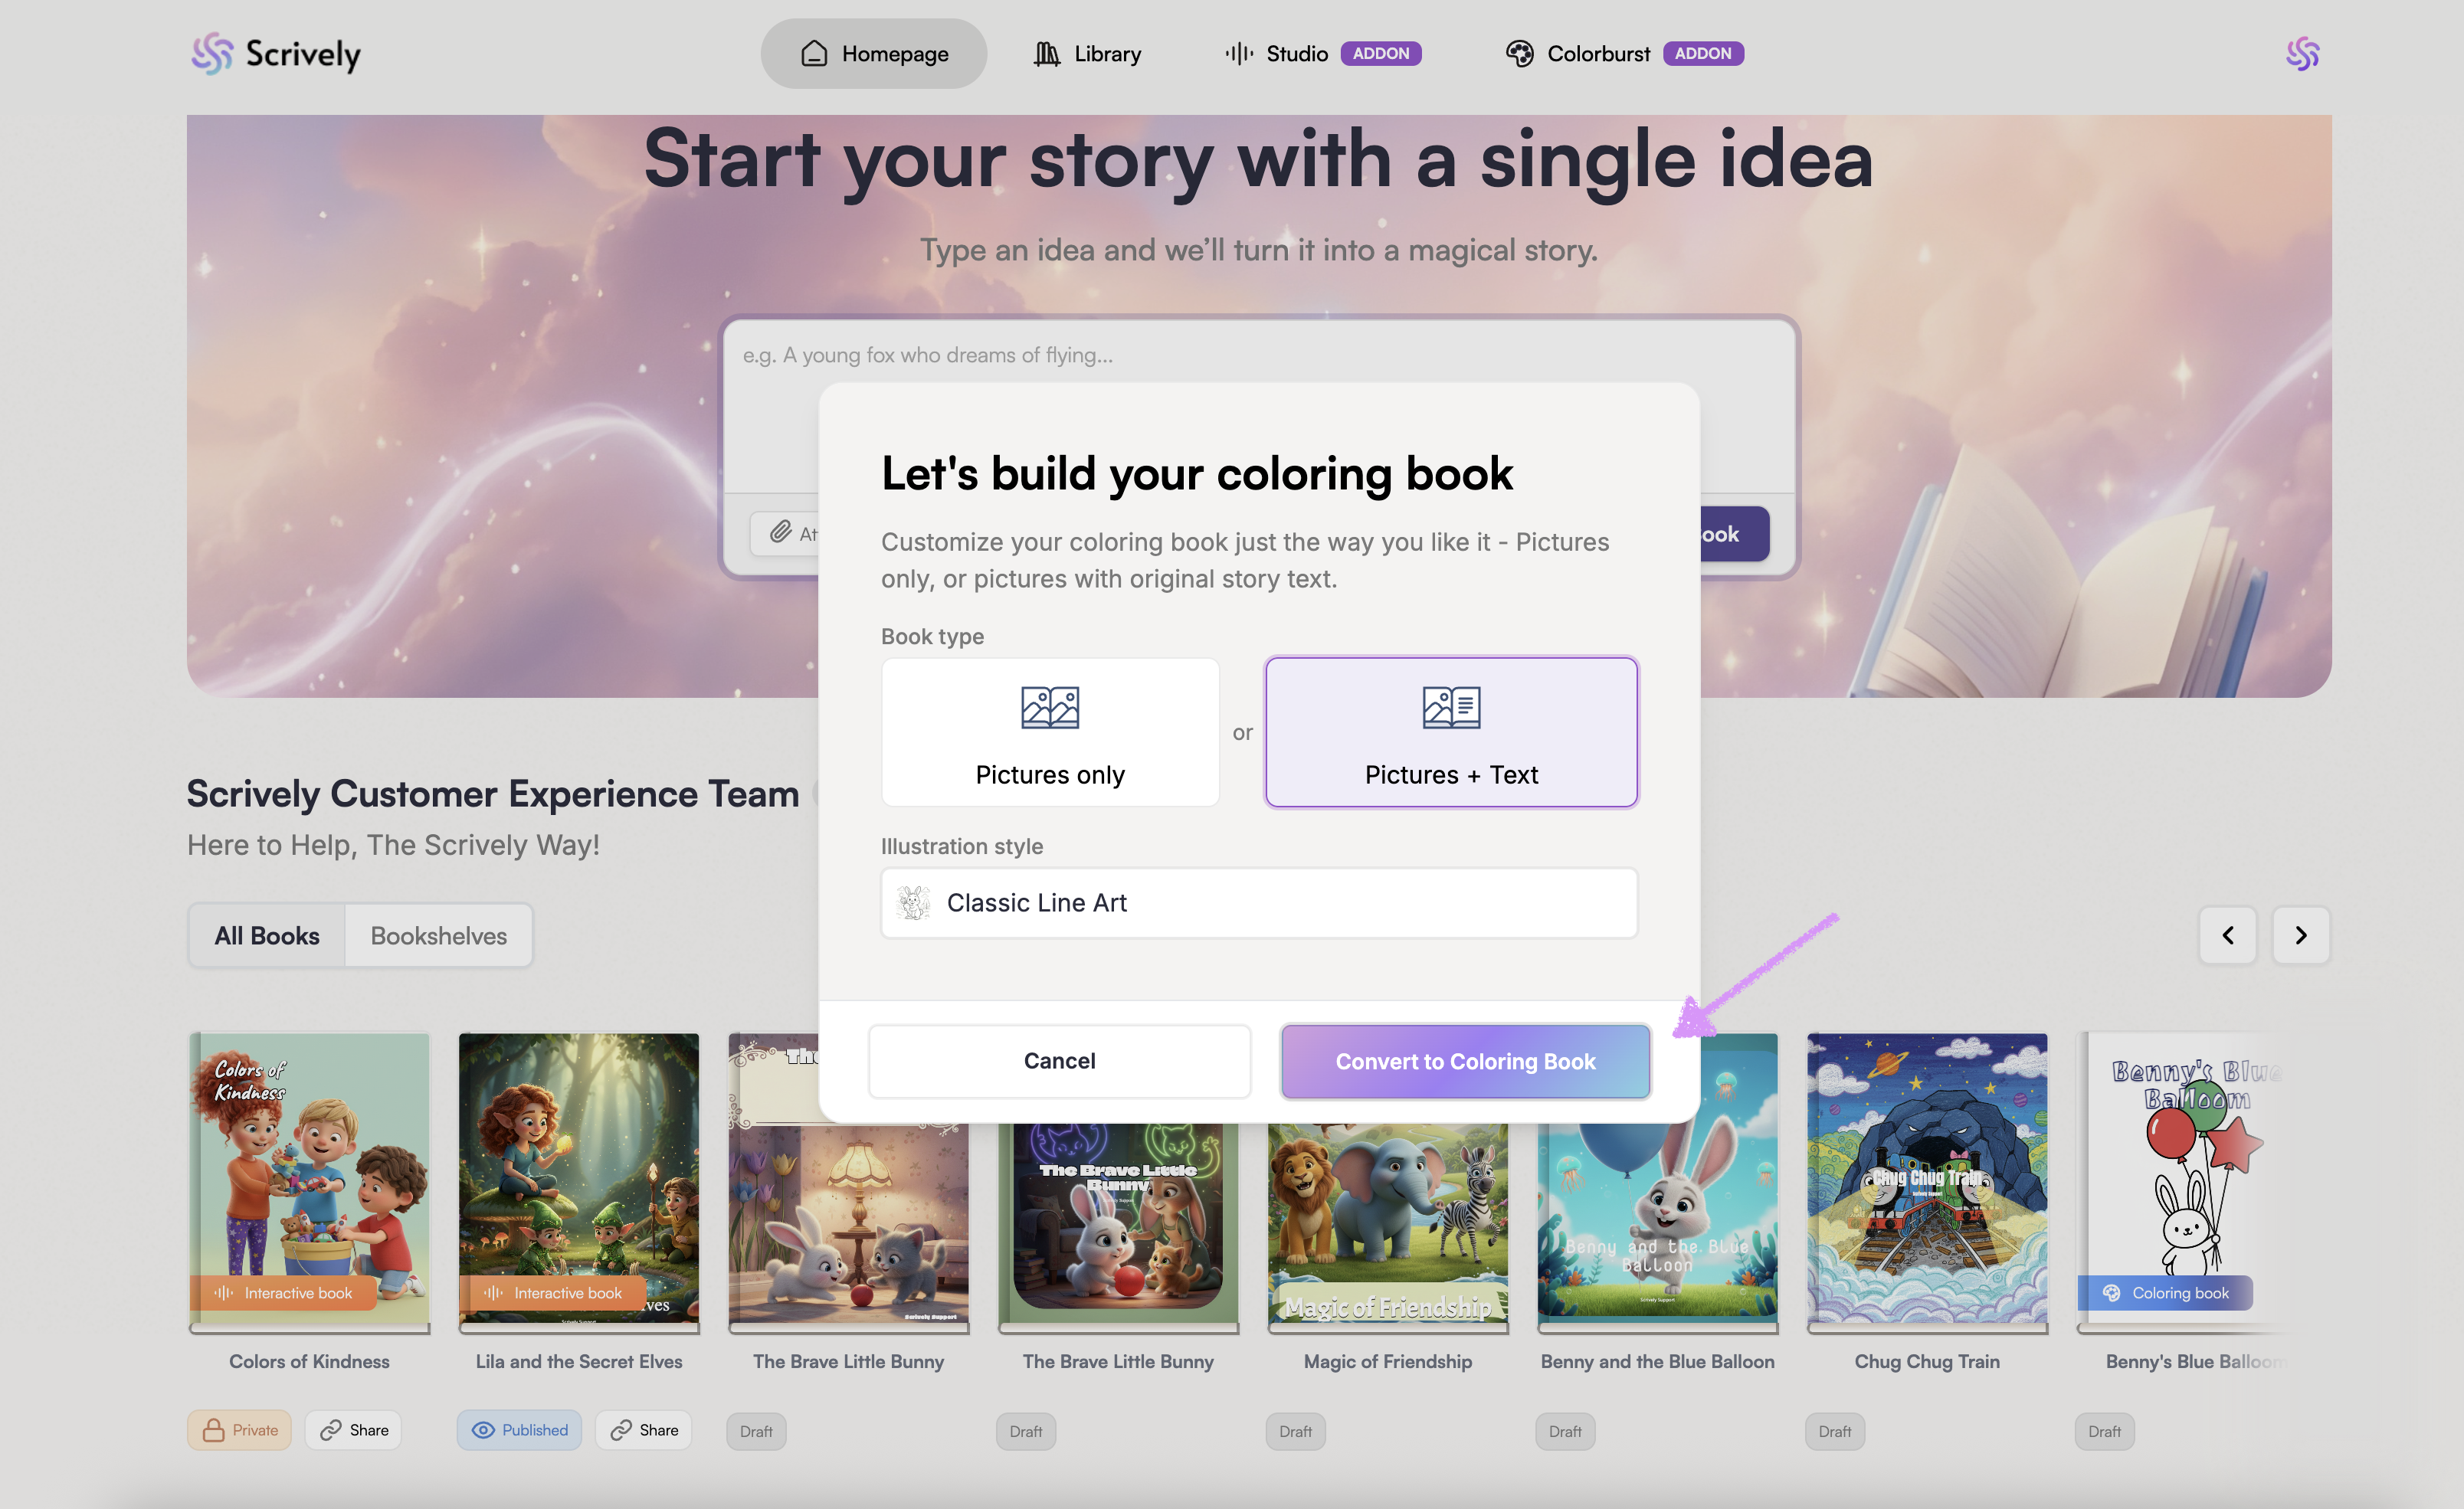This screenshot has height=1509, width=2464.
Task: Switch to the Bookshelves tab
Action: click(x=438, y=936)
